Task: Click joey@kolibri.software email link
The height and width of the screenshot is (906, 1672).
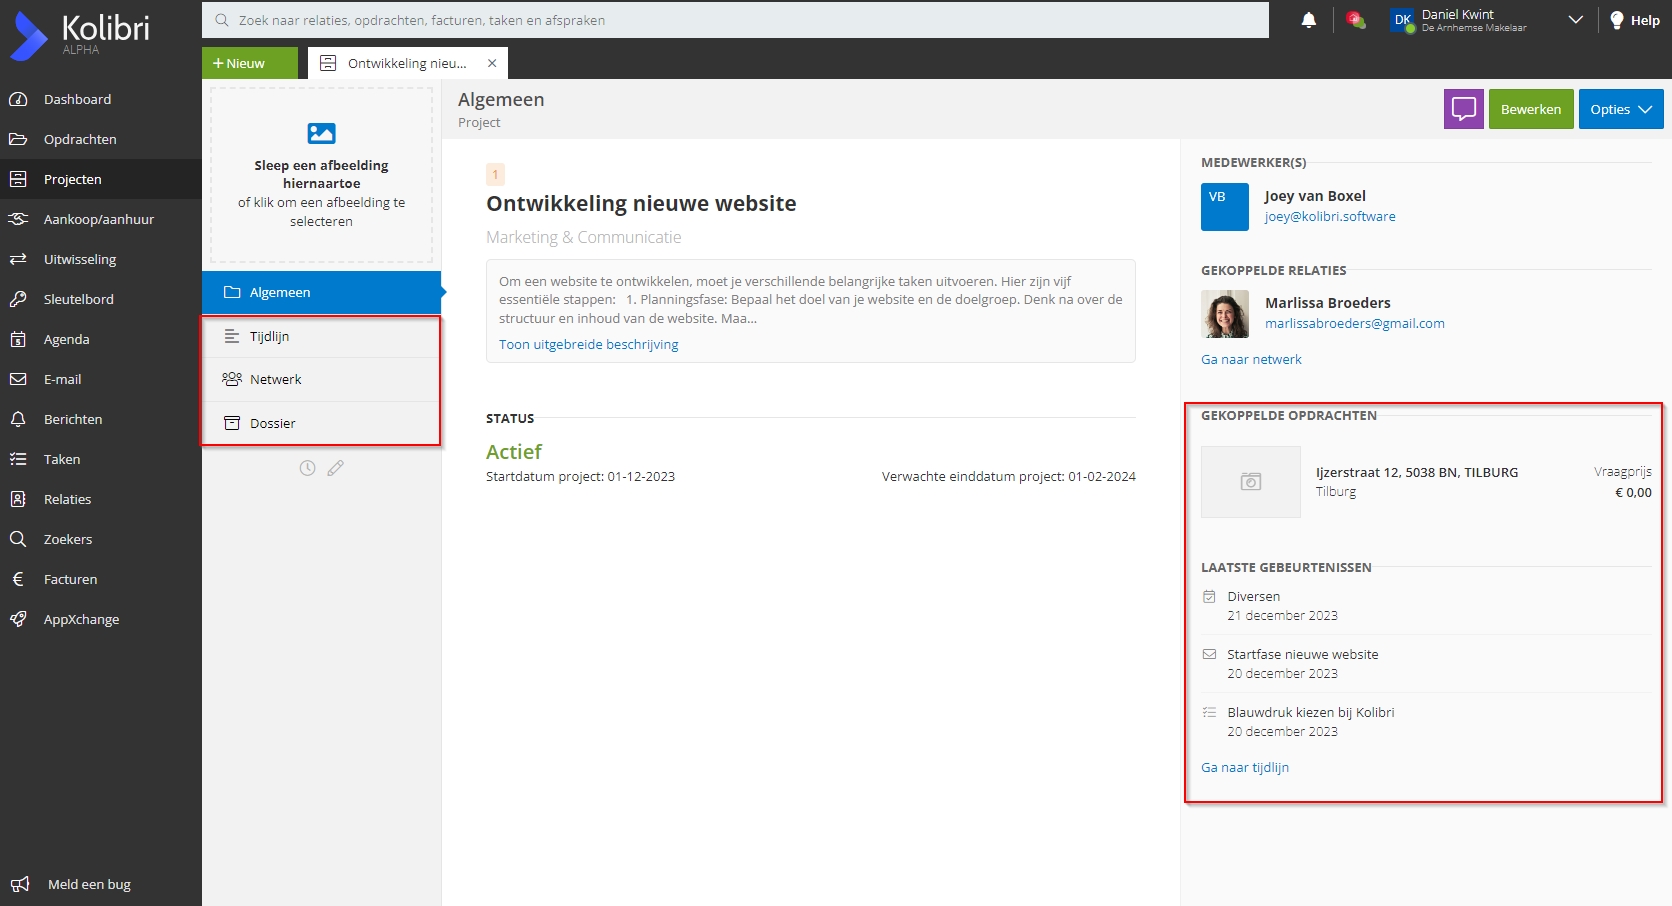Action: 1330,216
